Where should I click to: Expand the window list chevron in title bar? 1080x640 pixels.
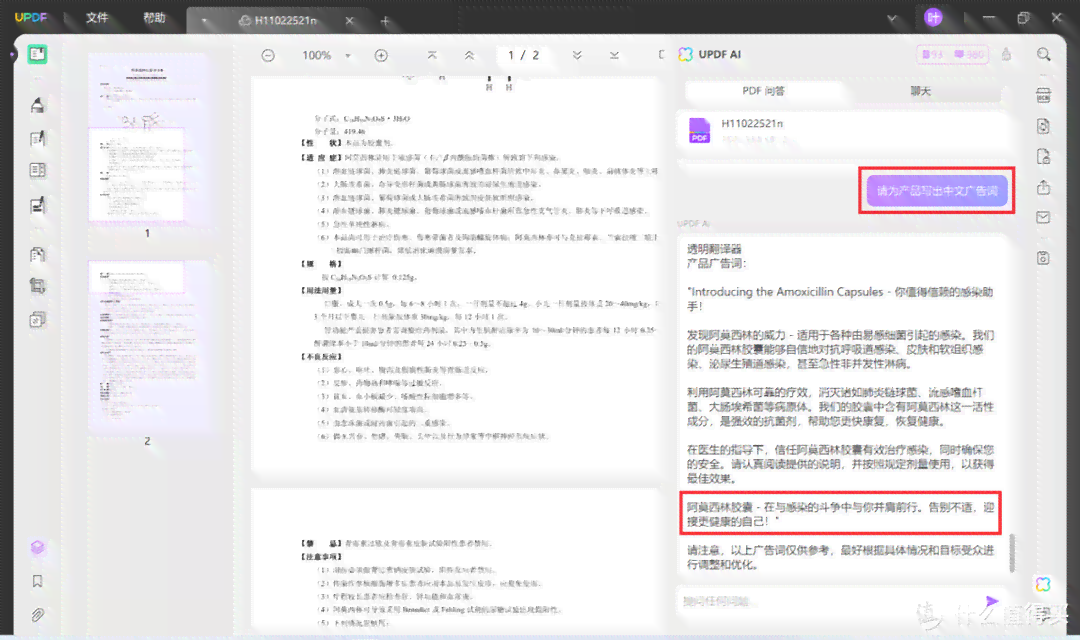click(x=892, y=19)
